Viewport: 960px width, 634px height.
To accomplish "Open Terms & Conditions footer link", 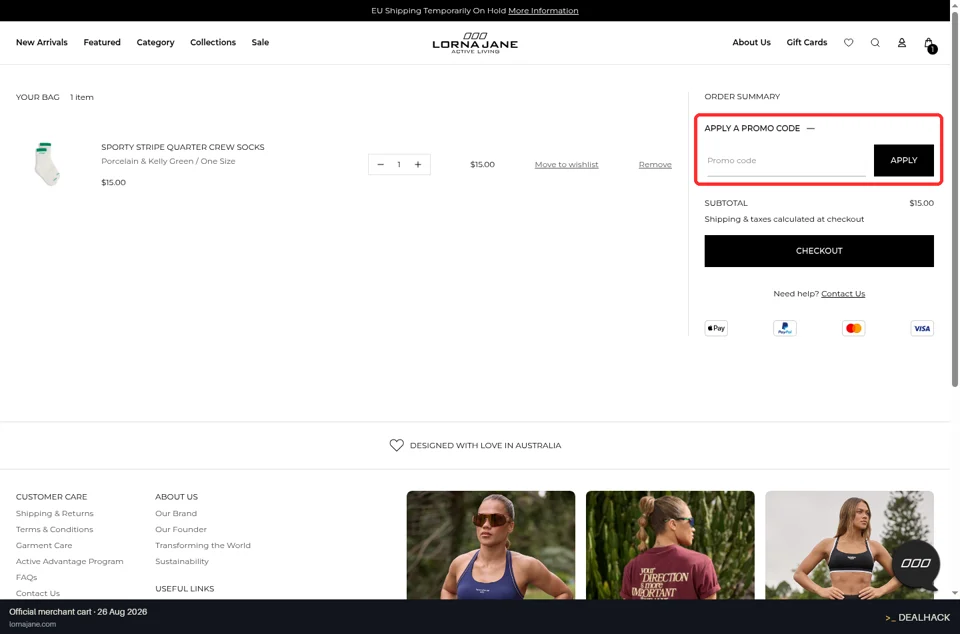I will click(54, 529).
